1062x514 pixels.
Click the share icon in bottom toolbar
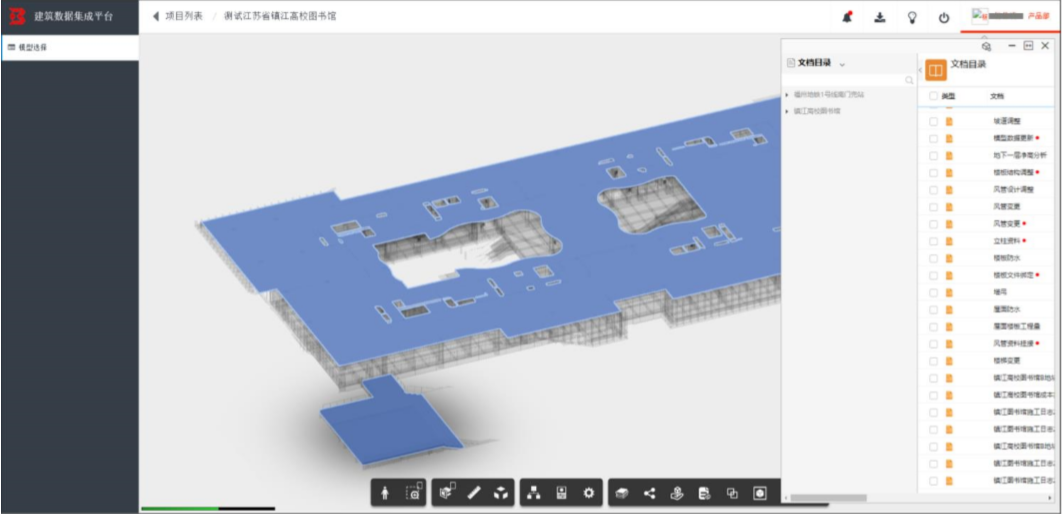650,494
